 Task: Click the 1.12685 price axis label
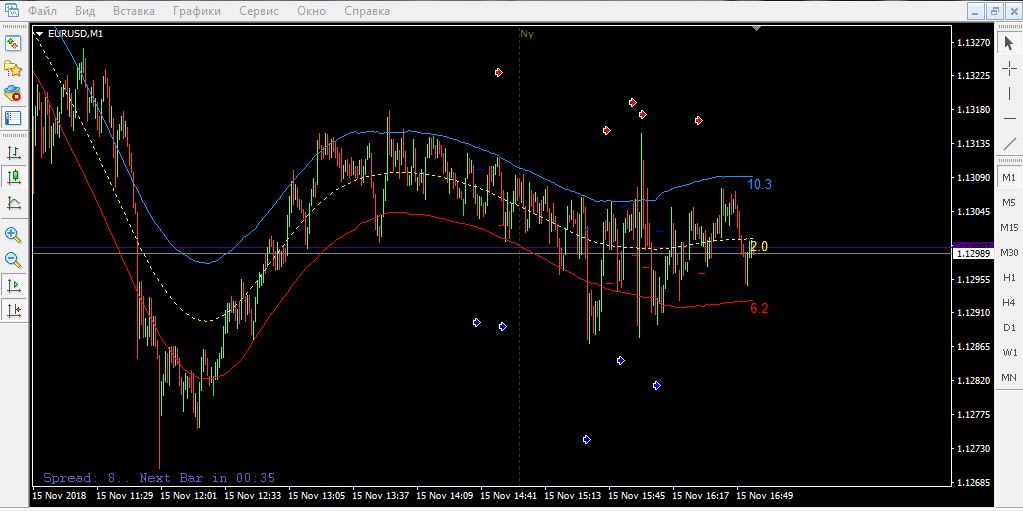coord(973,483)
